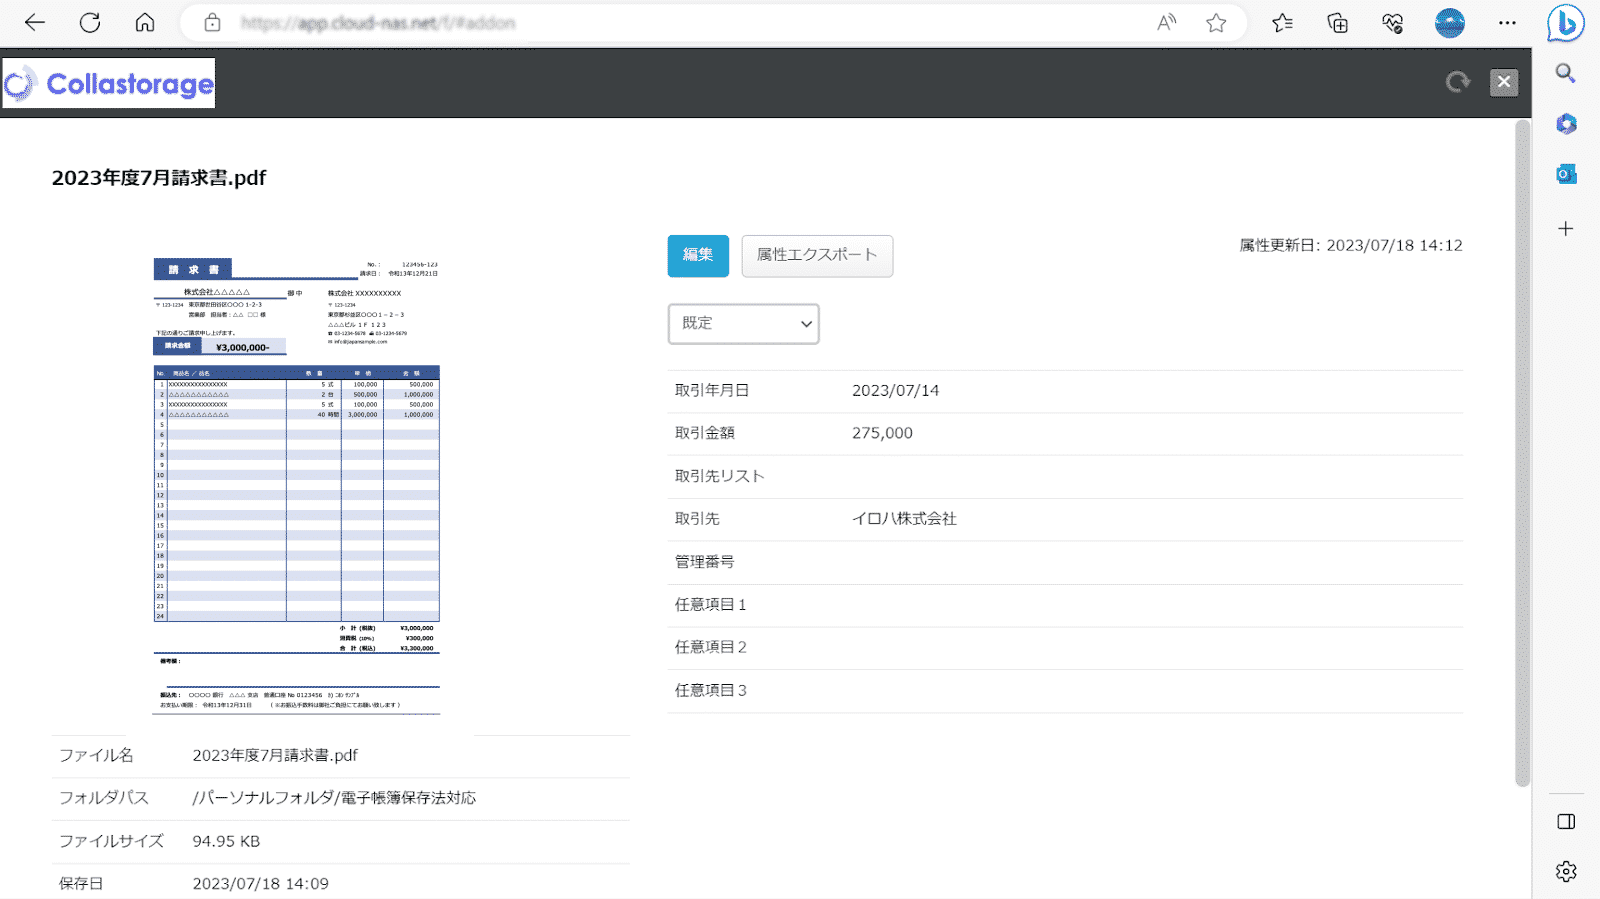
Task: Click the invoice PDF preview thumbnail
Action: [296, 485]
